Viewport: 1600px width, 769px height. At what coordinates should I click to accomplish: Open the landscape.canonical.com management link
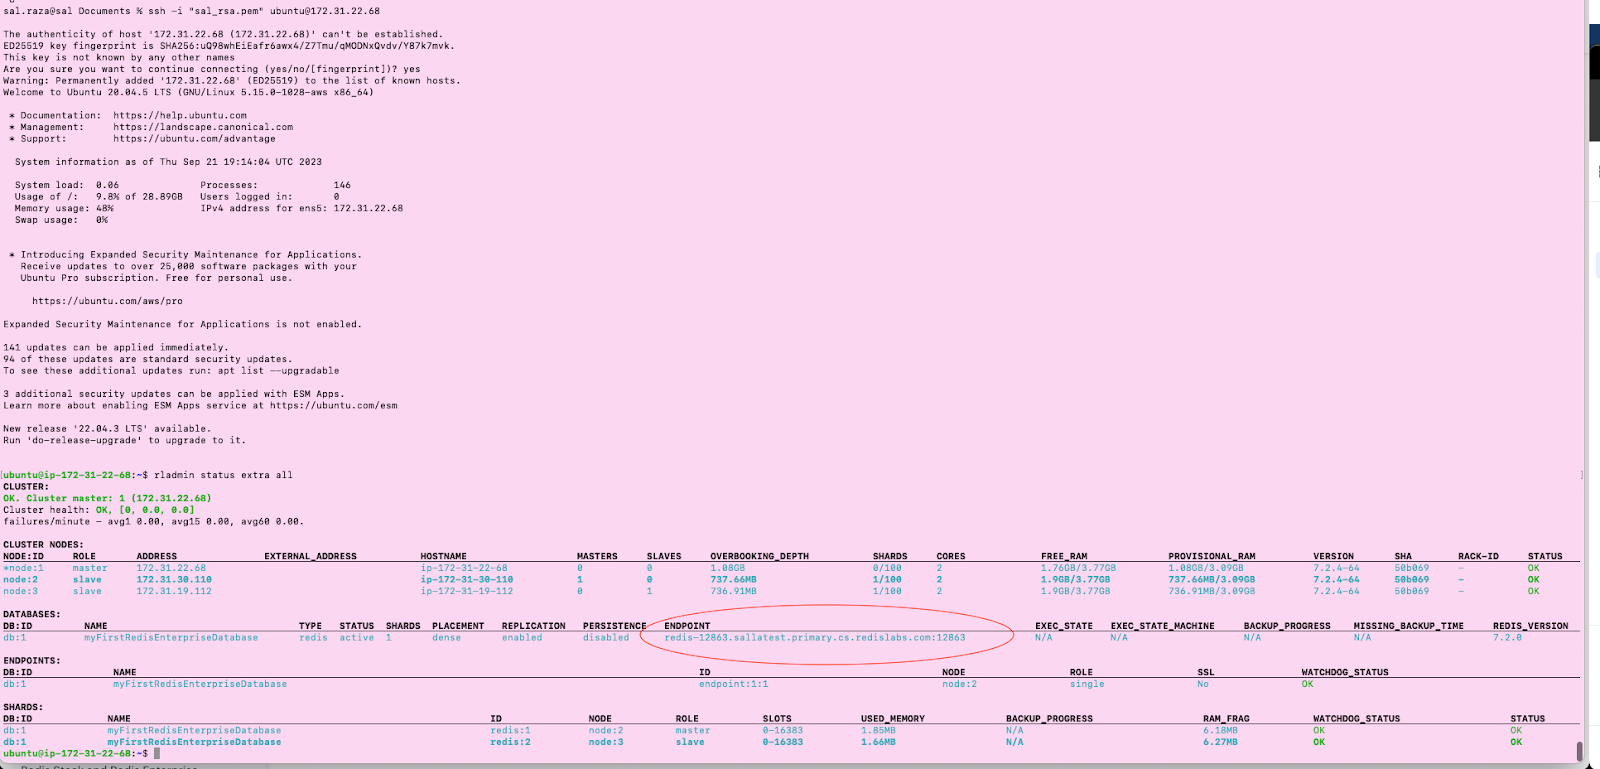point(203,127)
